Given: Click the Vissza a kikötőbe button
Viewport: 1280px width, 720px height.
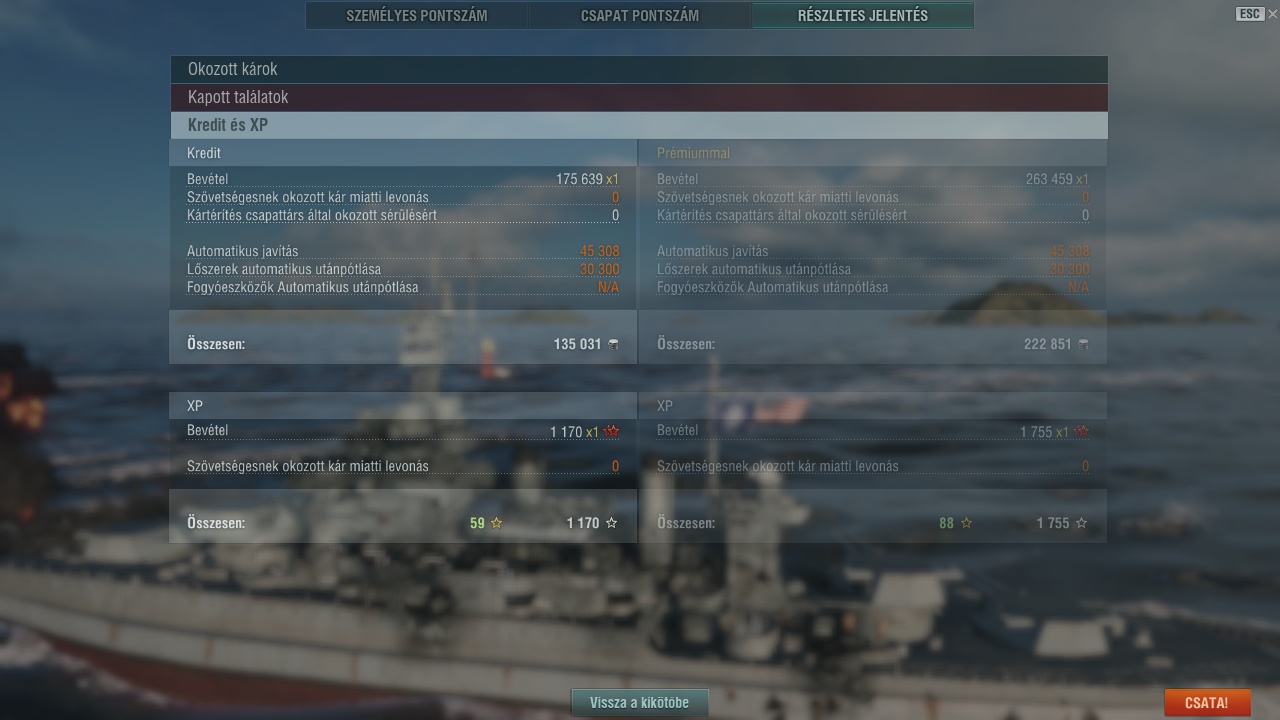Looking at the screenshot, I should click(x=639, y=702).
